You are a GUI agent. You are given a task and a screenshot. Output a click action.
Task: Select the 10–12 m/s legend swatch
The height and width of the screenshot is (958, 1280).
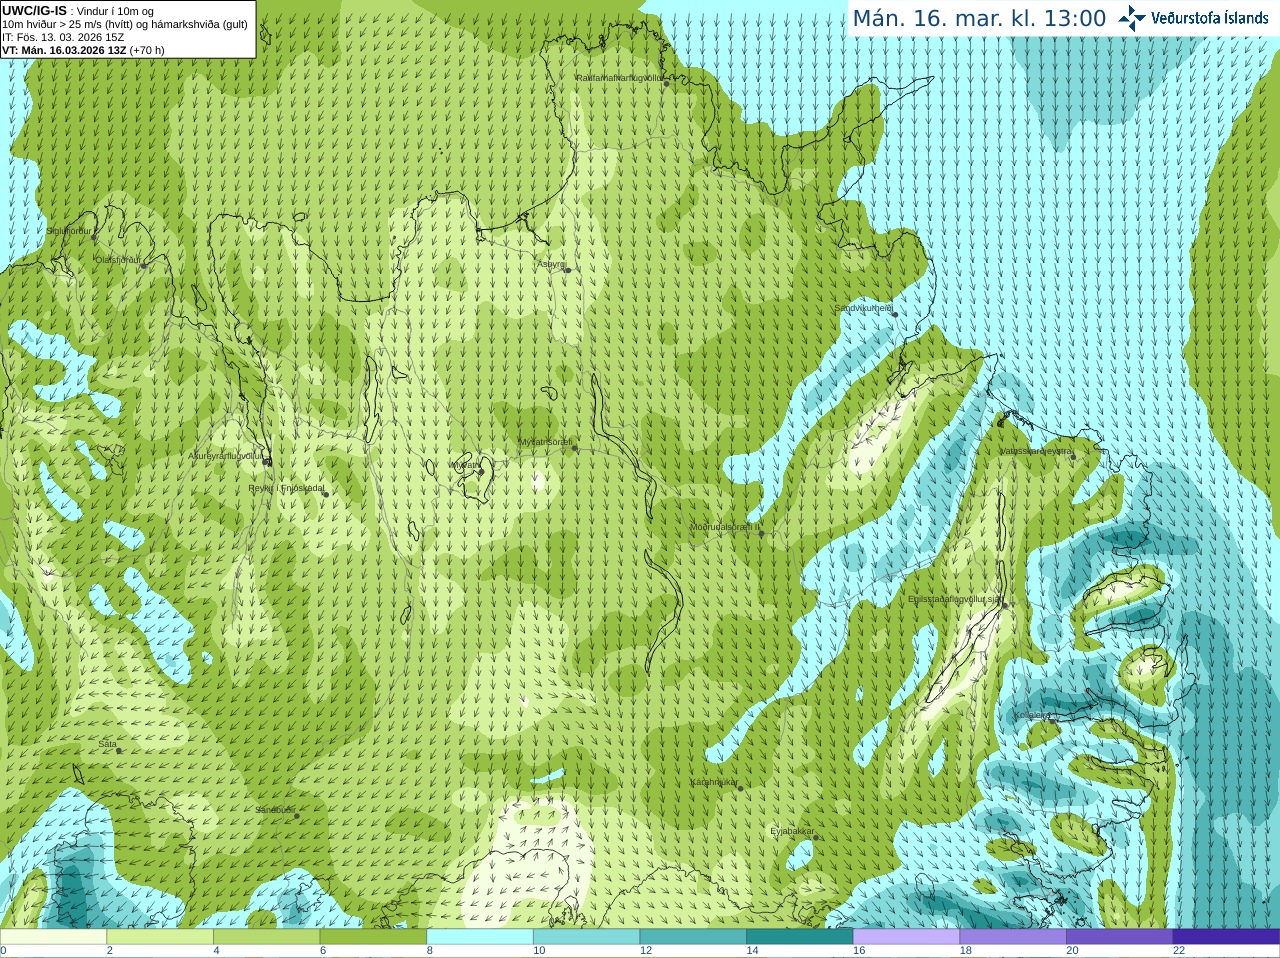click(x=586, y=937)
